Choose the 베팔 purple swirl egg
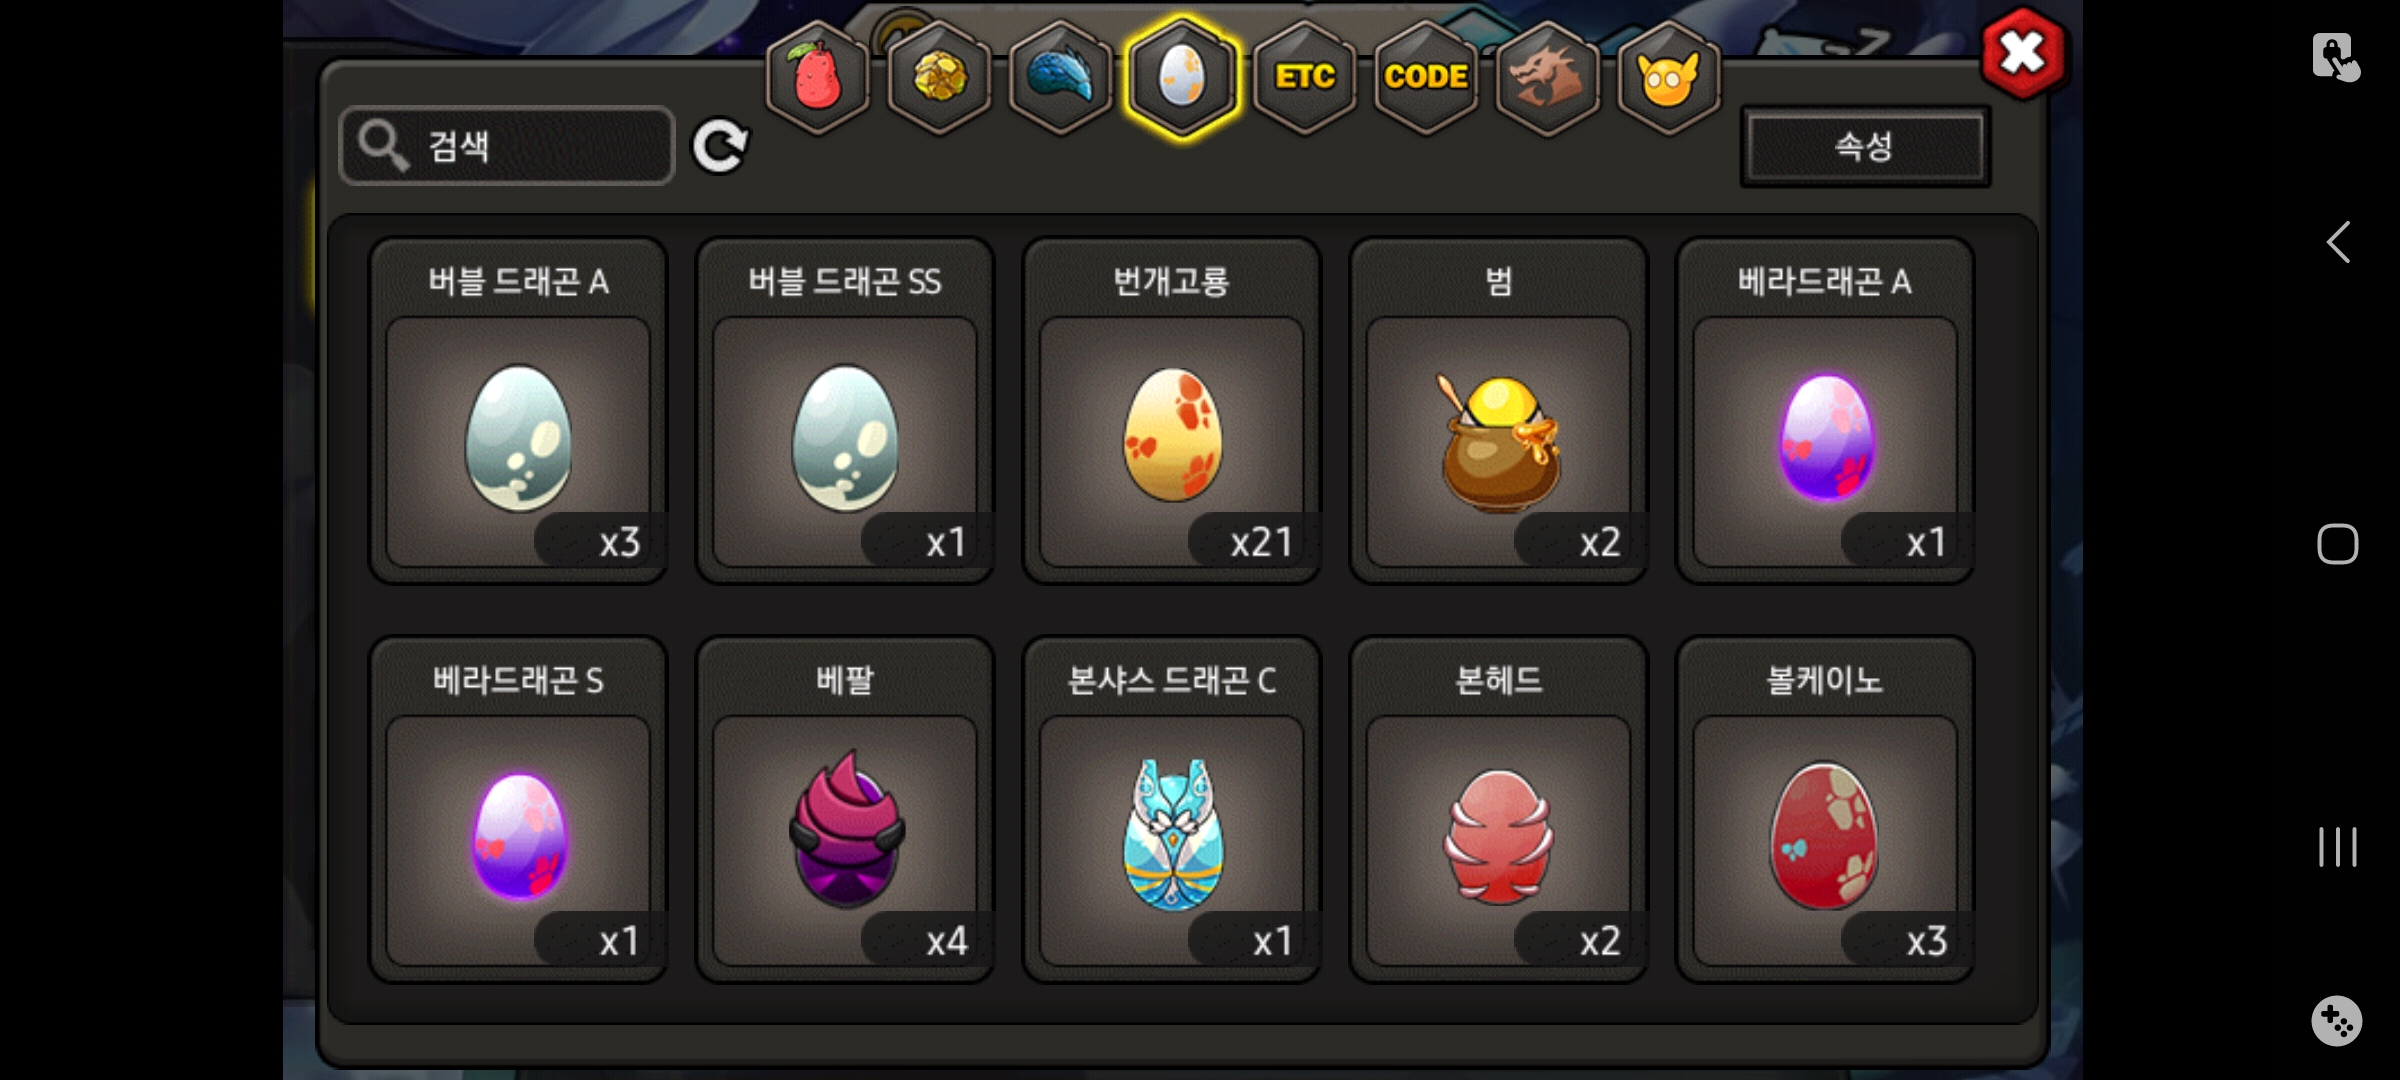Screen dimensions: 2400x1080 [845, 809]
